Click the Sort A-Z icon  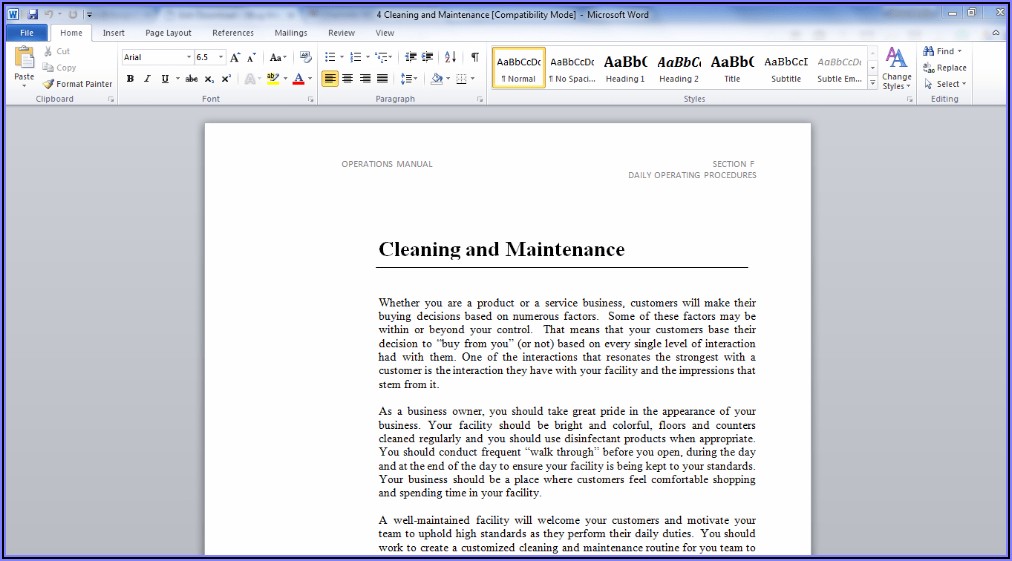[x=450, y=58]
